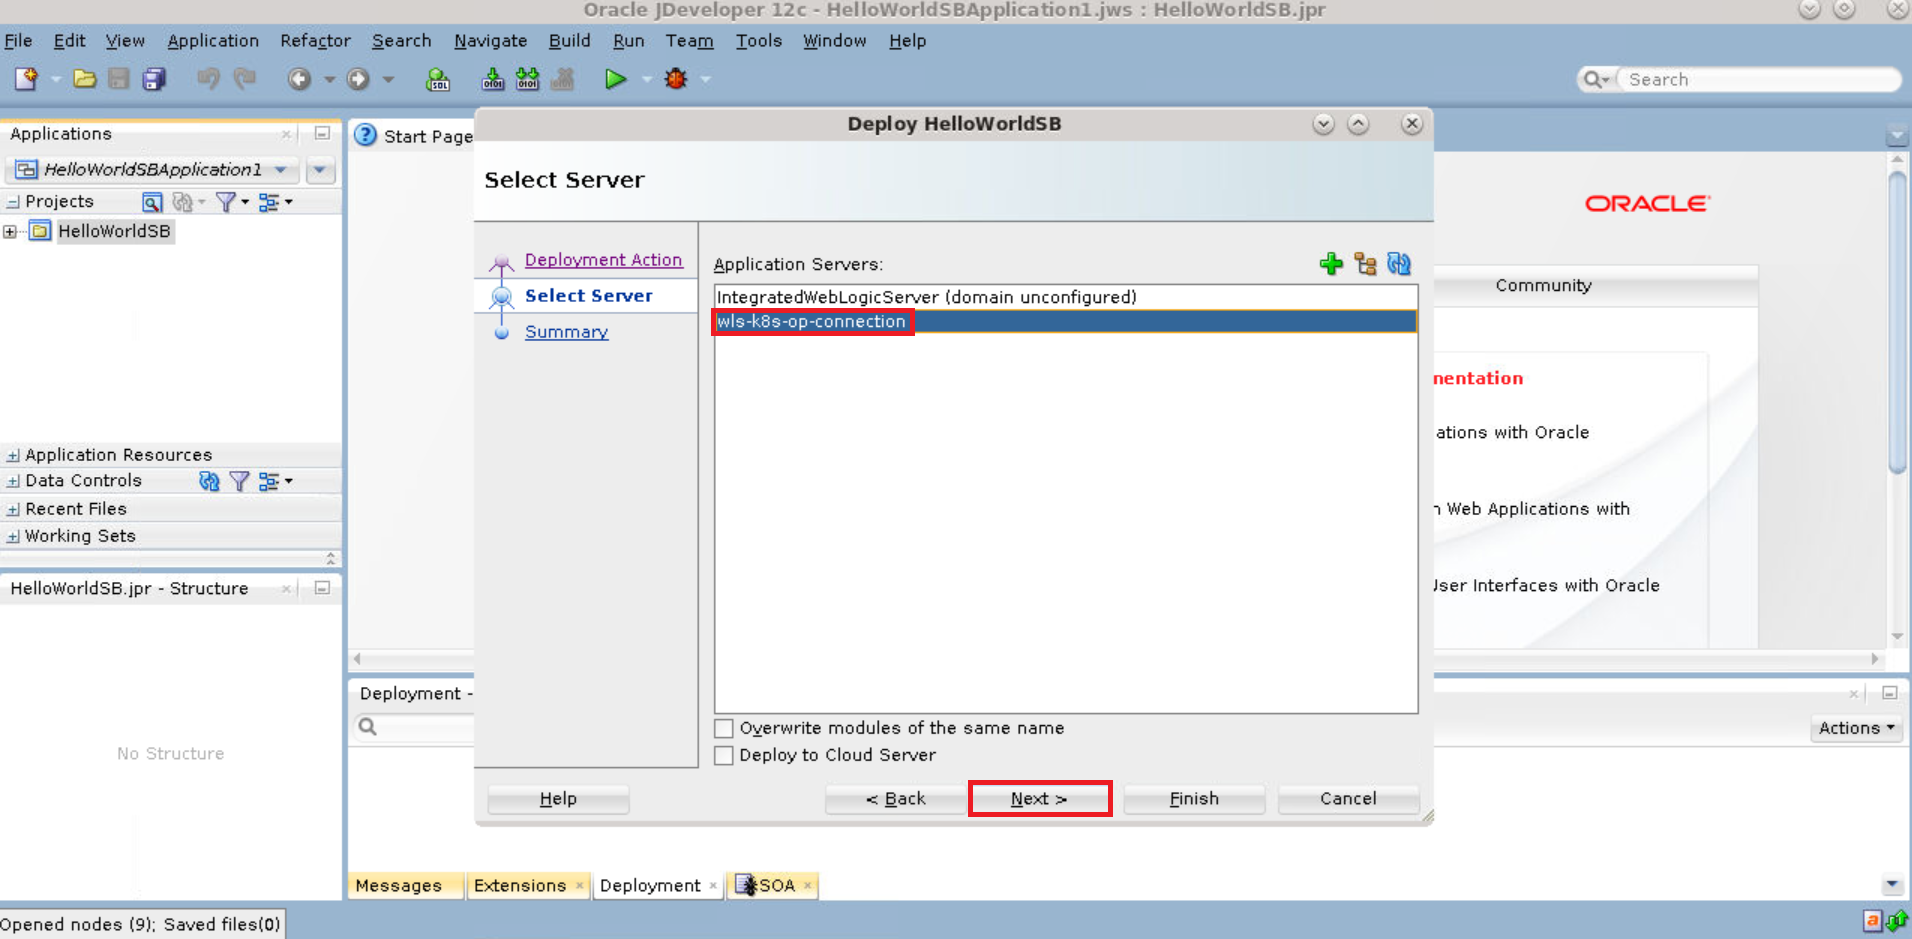1912x939 pixels.
Task: Go to the Summary step link
Action: (566, 332)
